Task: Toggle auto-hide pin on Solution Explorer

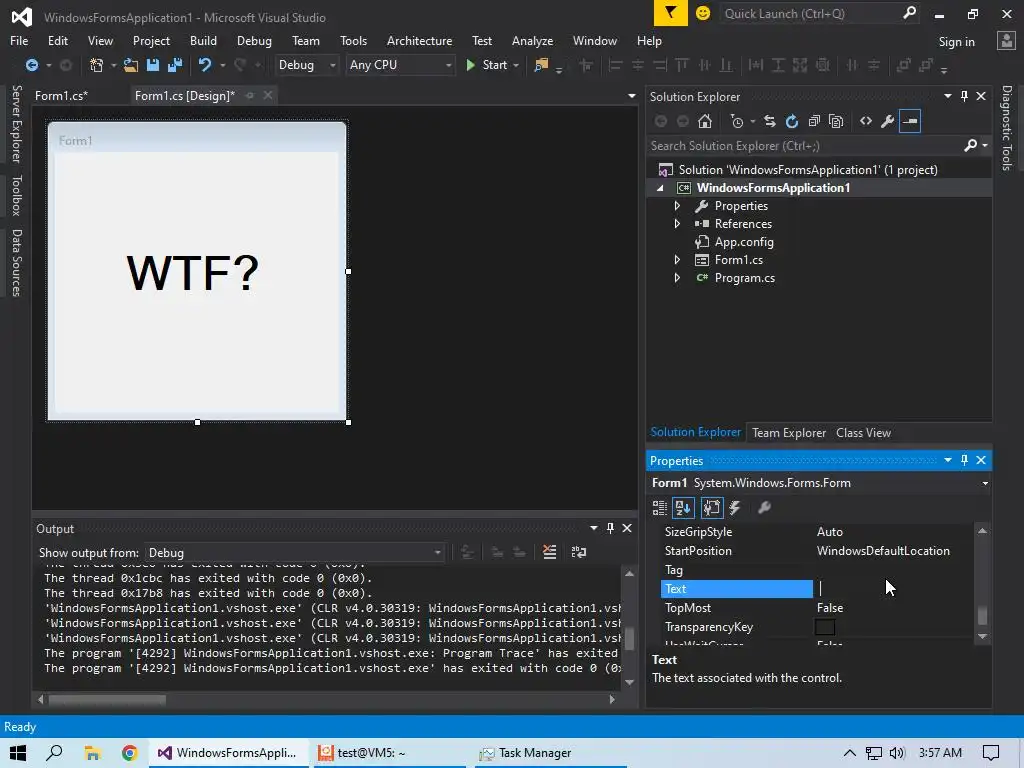Action: [965, 96]
